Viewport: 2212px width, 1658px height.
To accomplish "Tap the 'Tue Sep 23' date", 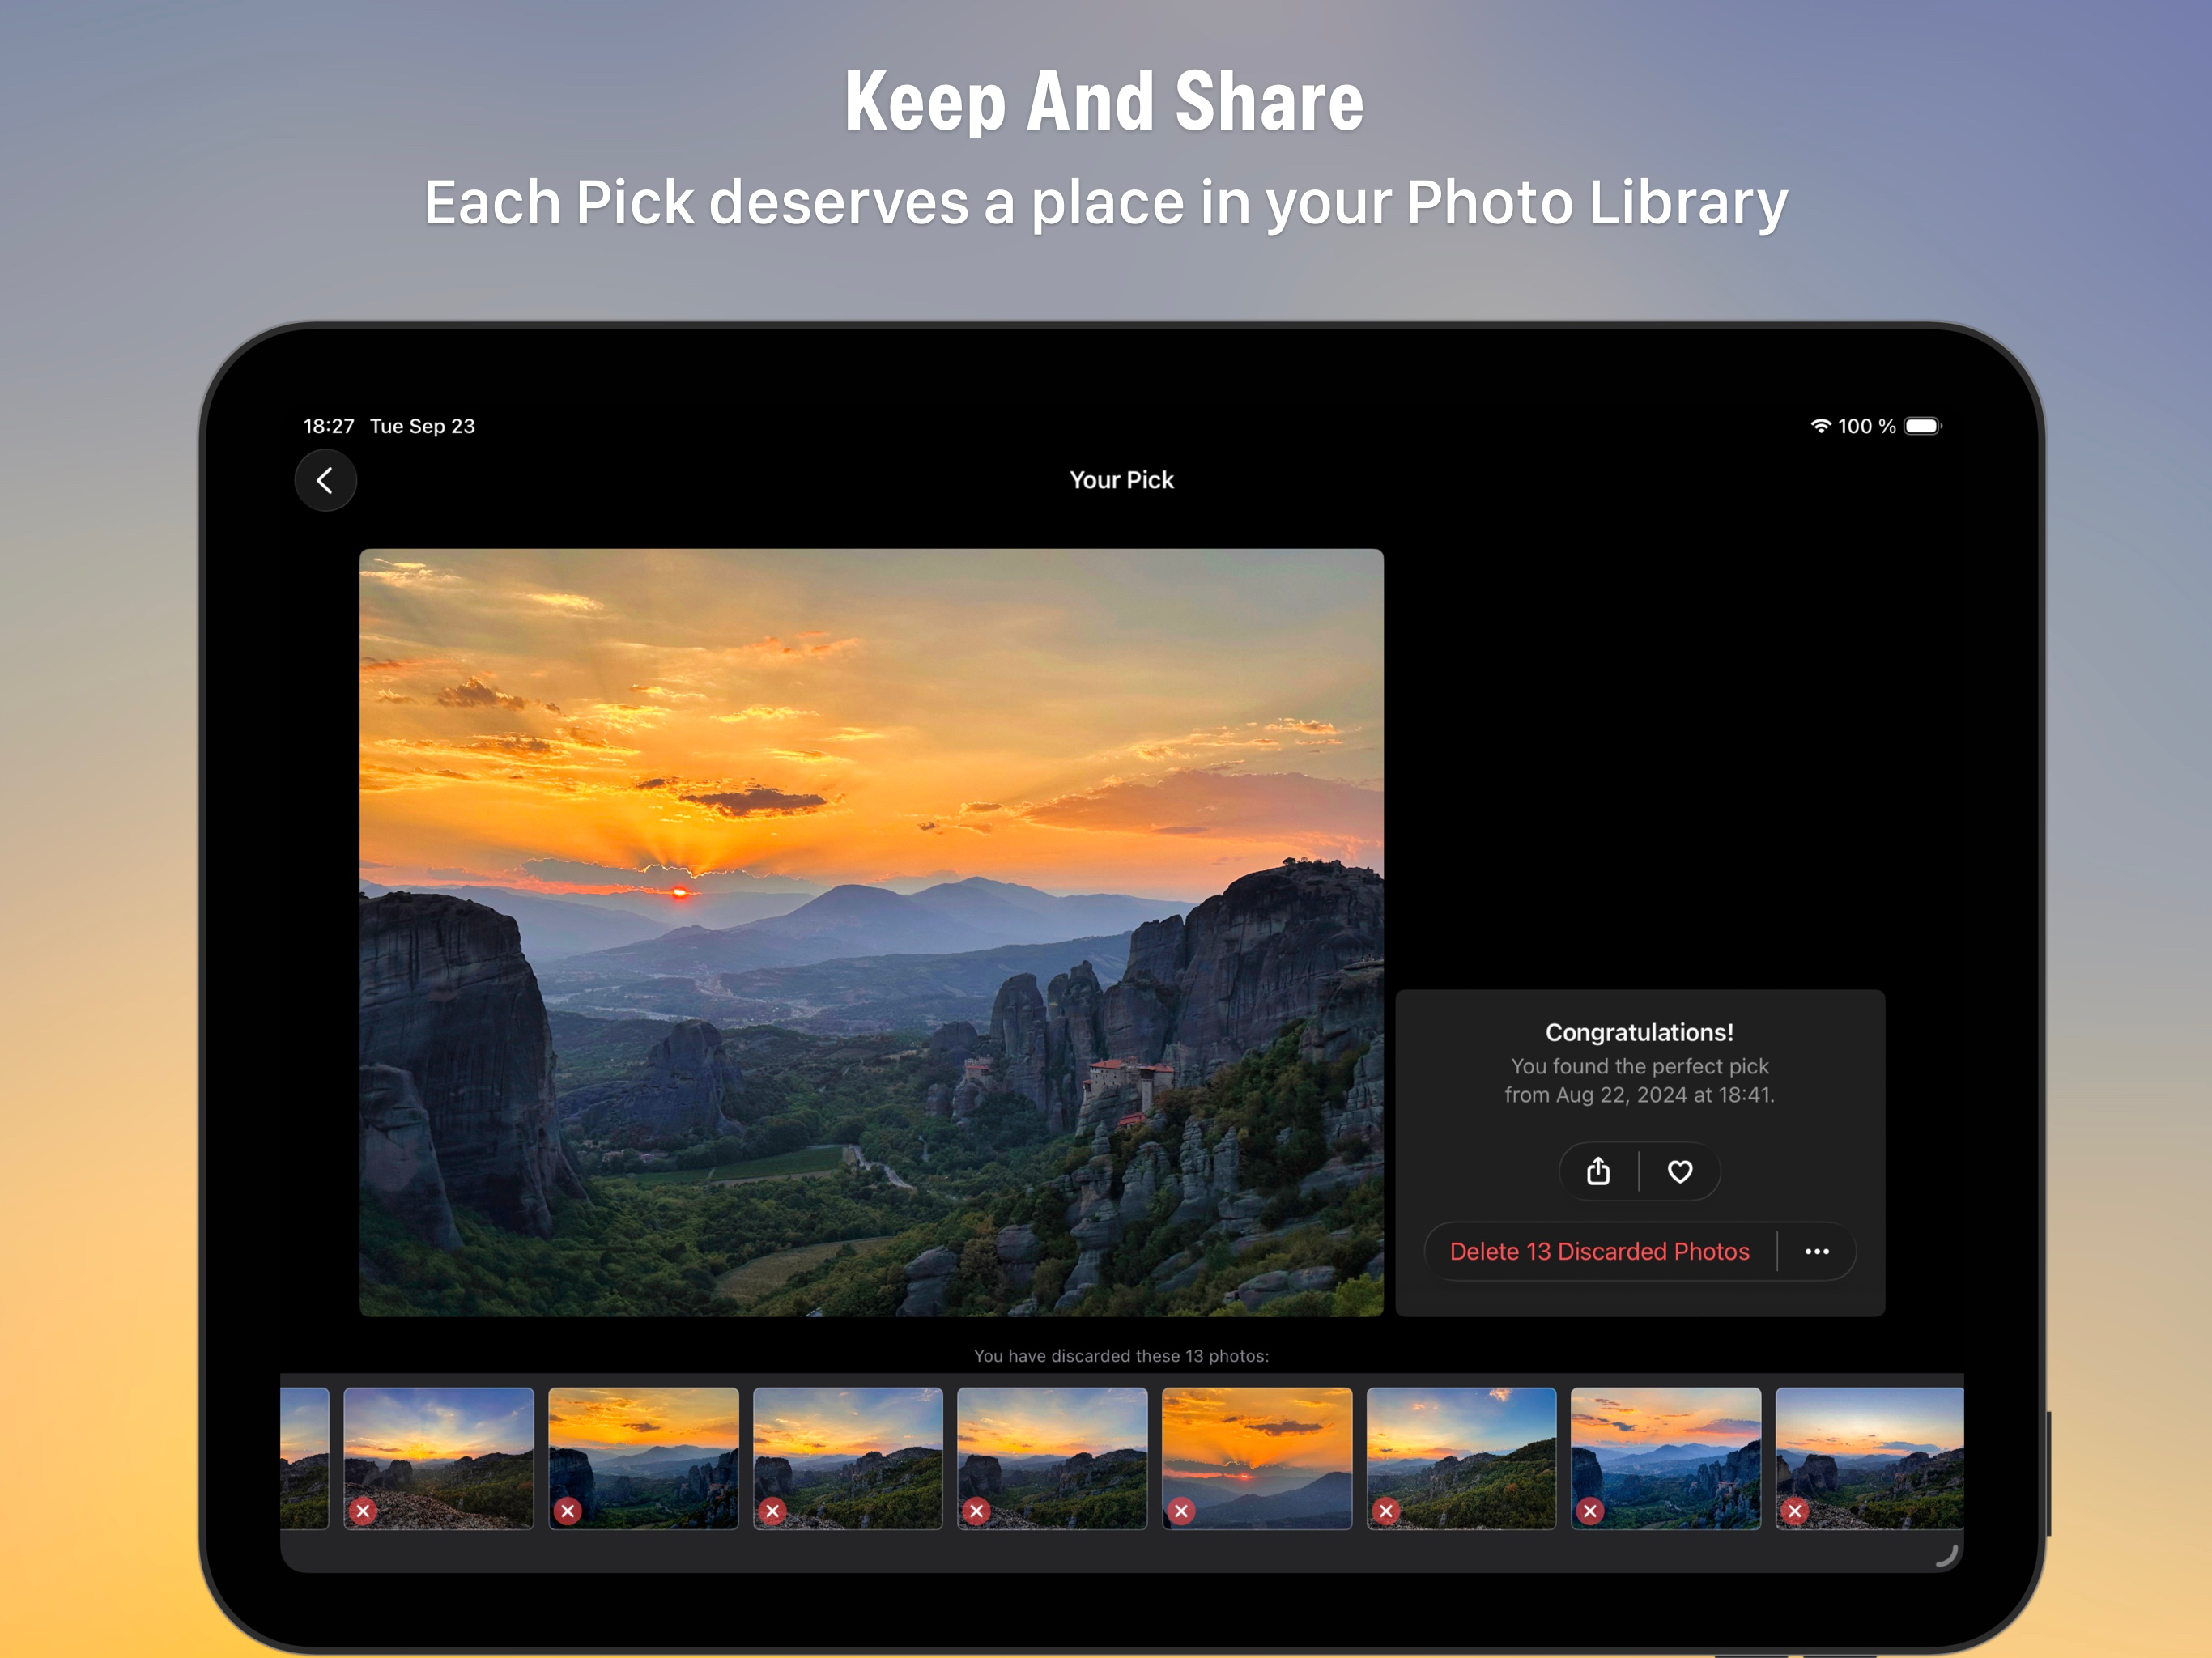I will pos(422,426).
